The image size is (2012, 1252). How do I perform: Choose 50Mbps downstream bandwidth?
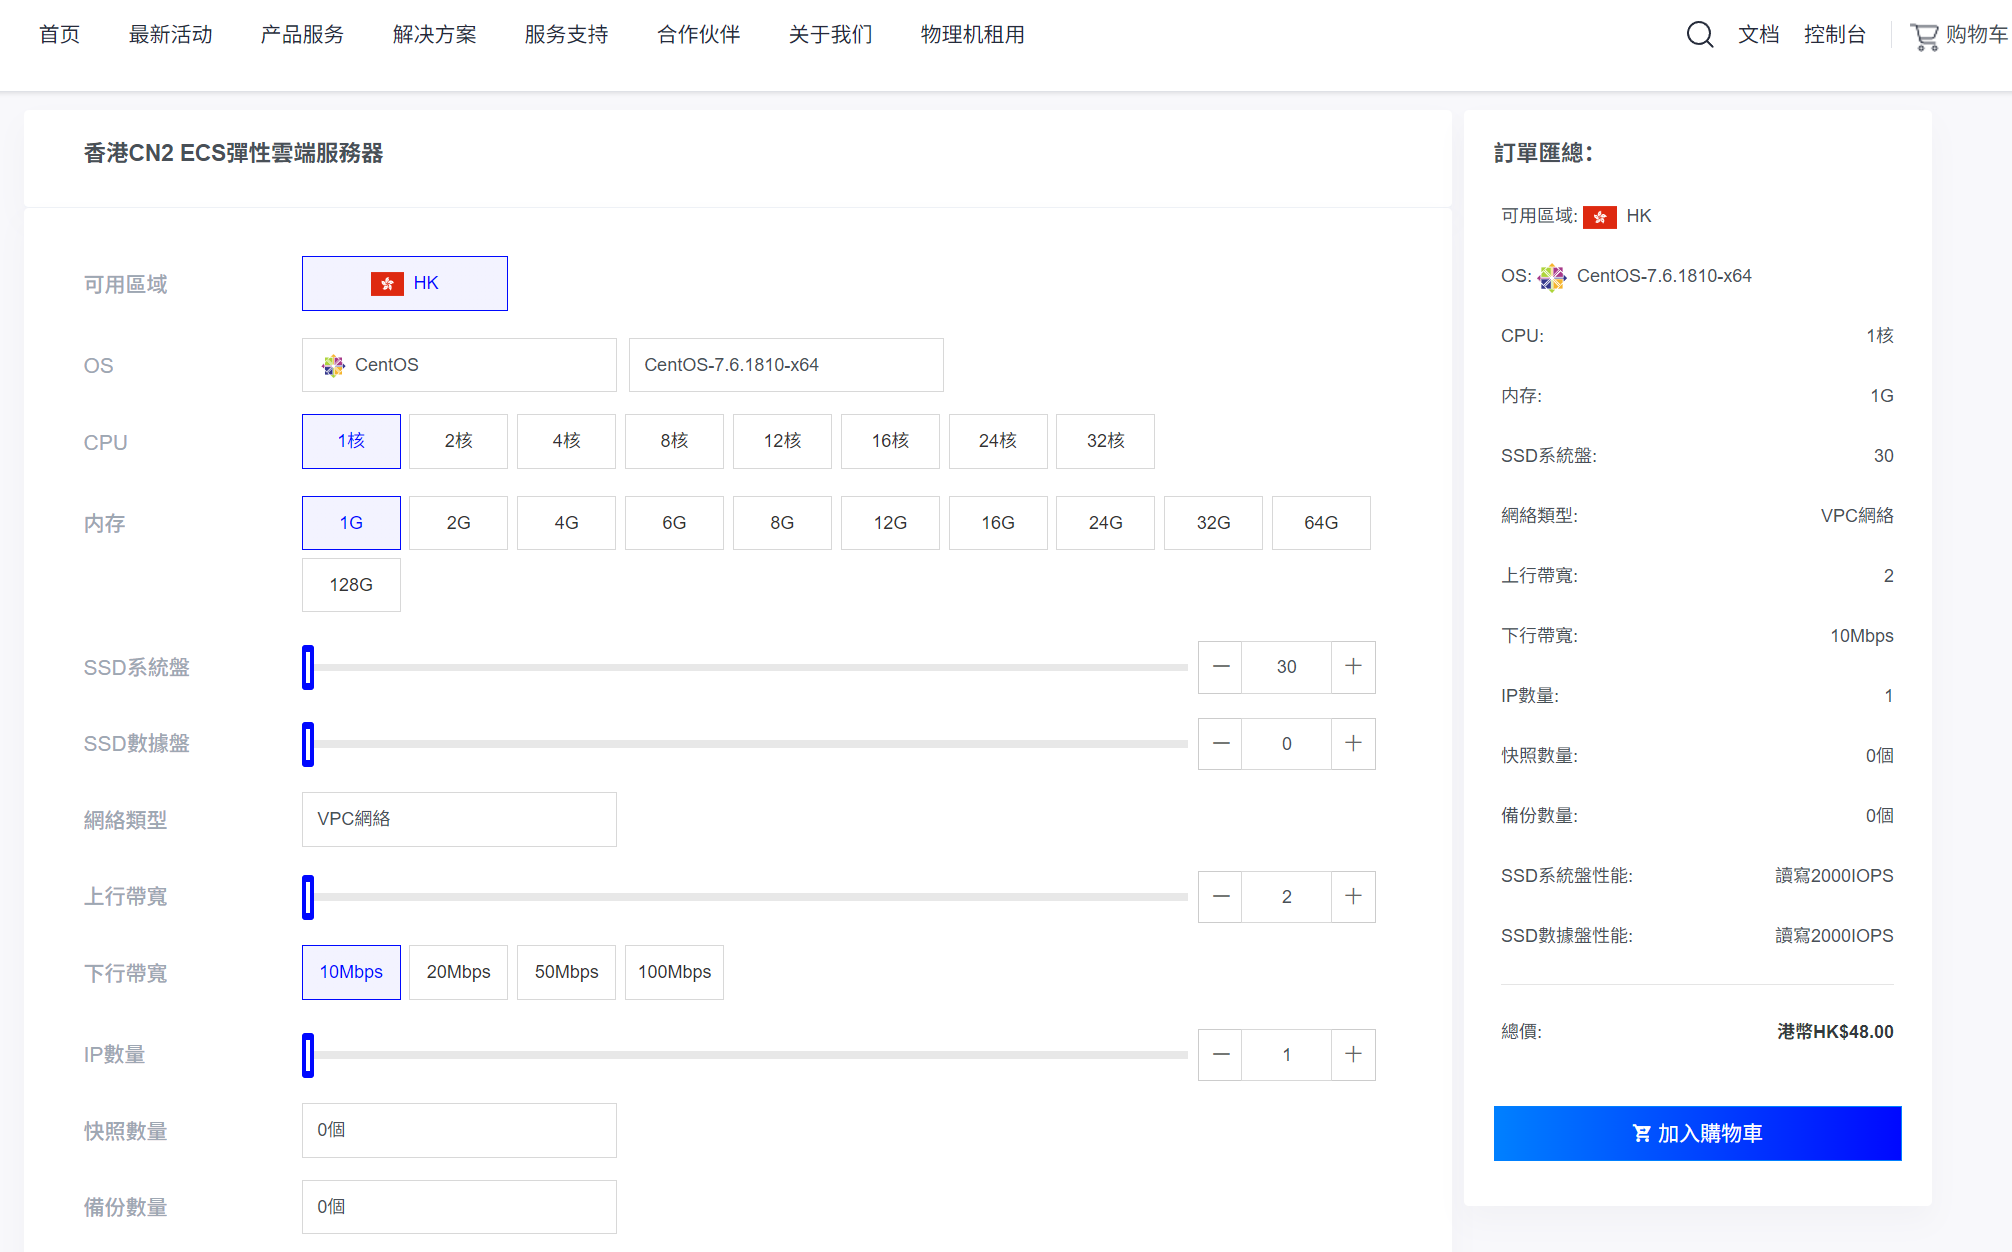[566, 972]
